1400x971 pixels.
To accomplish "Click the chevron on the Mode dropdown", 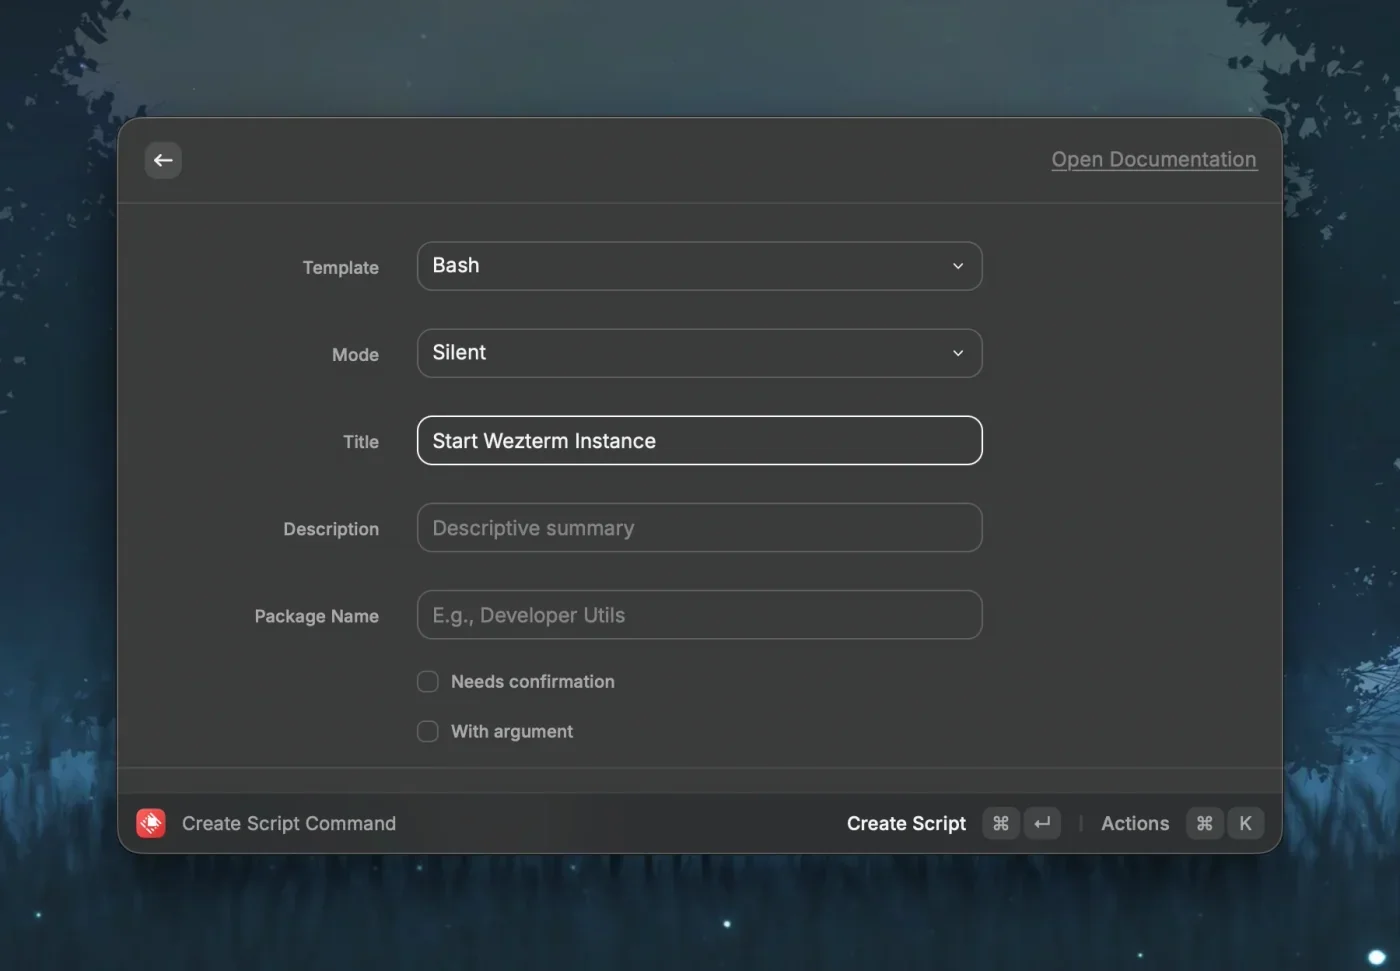I will (957, 353).
